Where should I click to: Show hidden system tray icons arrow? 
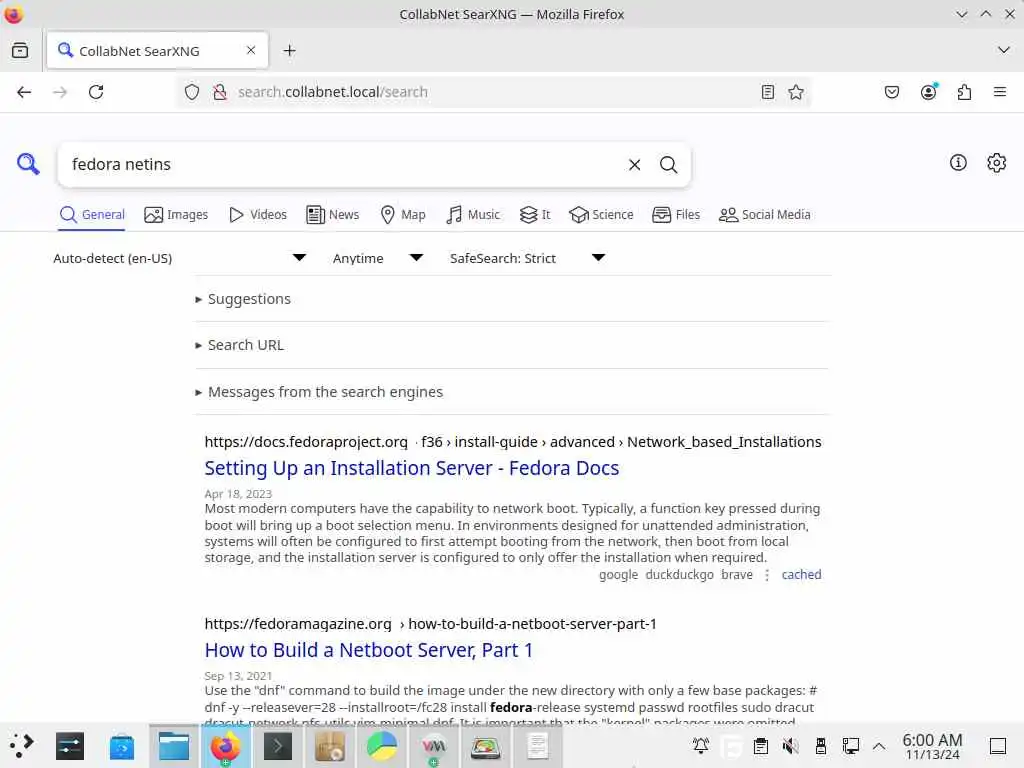point(879,746)
